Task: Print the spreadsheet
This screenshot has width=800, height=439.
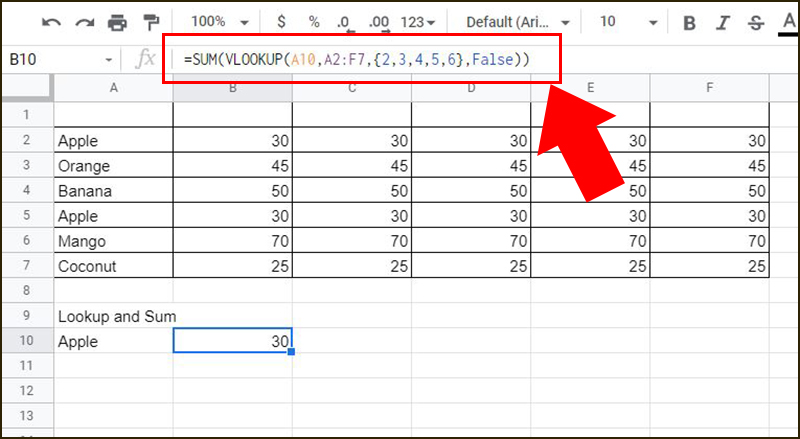Action: [x=117, y=22]
